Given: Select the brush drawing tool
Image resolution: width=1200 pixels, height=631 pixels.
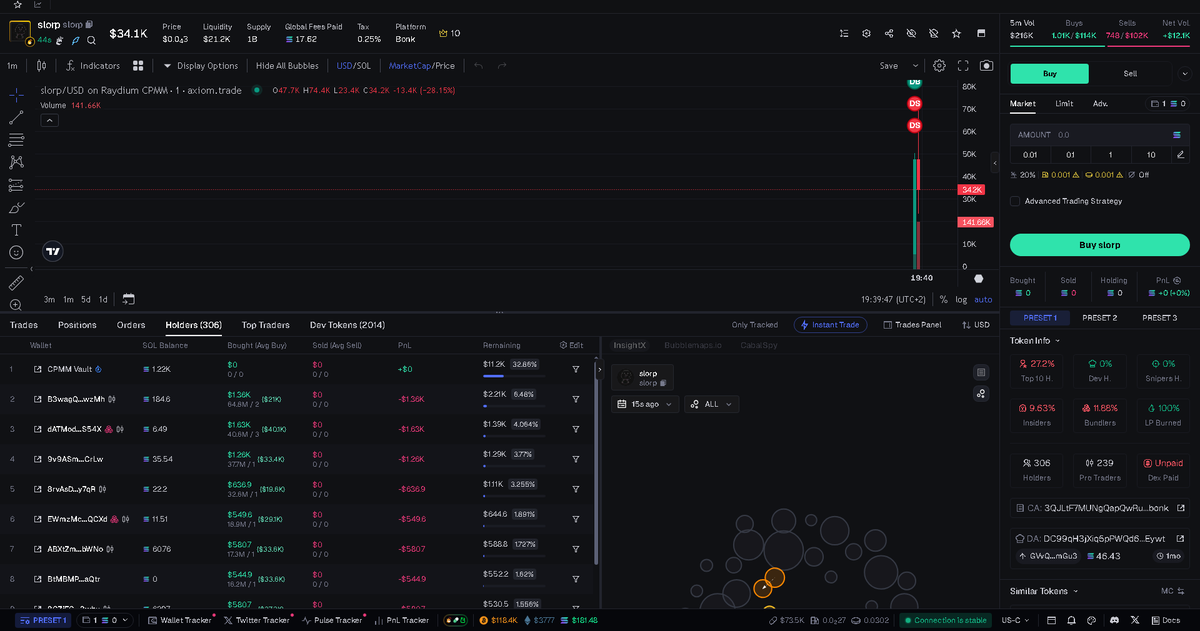Looking at the screenshot, I should (x=16, y=208).
